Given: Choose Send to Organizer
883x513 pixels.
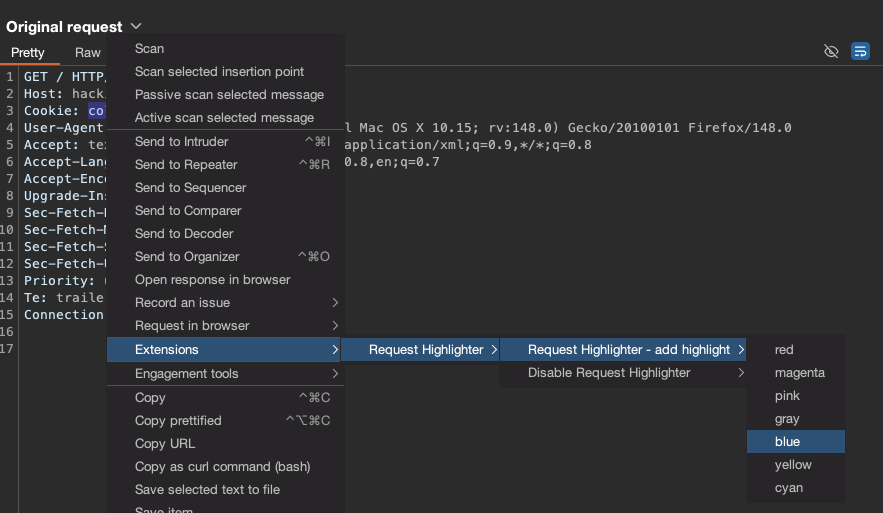Looking at the screenshot, I should [187, 257].
